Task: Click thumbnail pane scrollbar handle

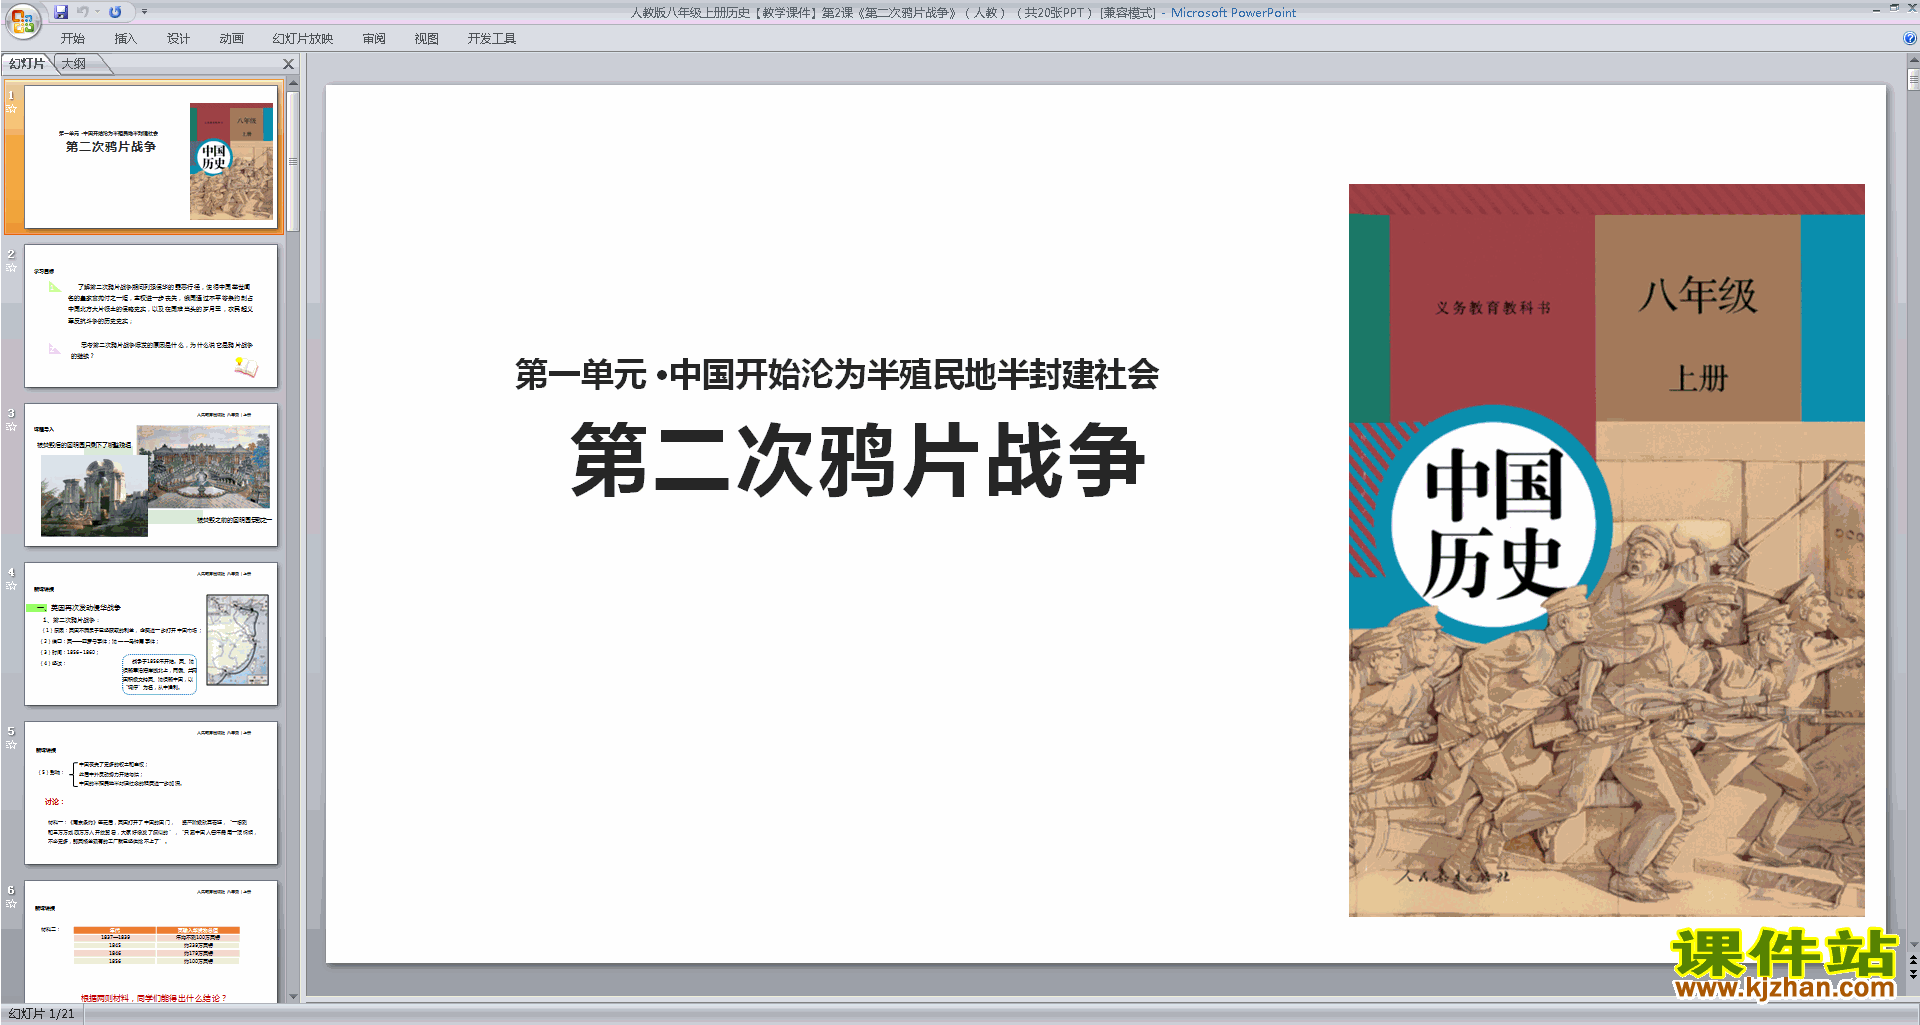Action: pyautogui.click(x=293, y=161)
